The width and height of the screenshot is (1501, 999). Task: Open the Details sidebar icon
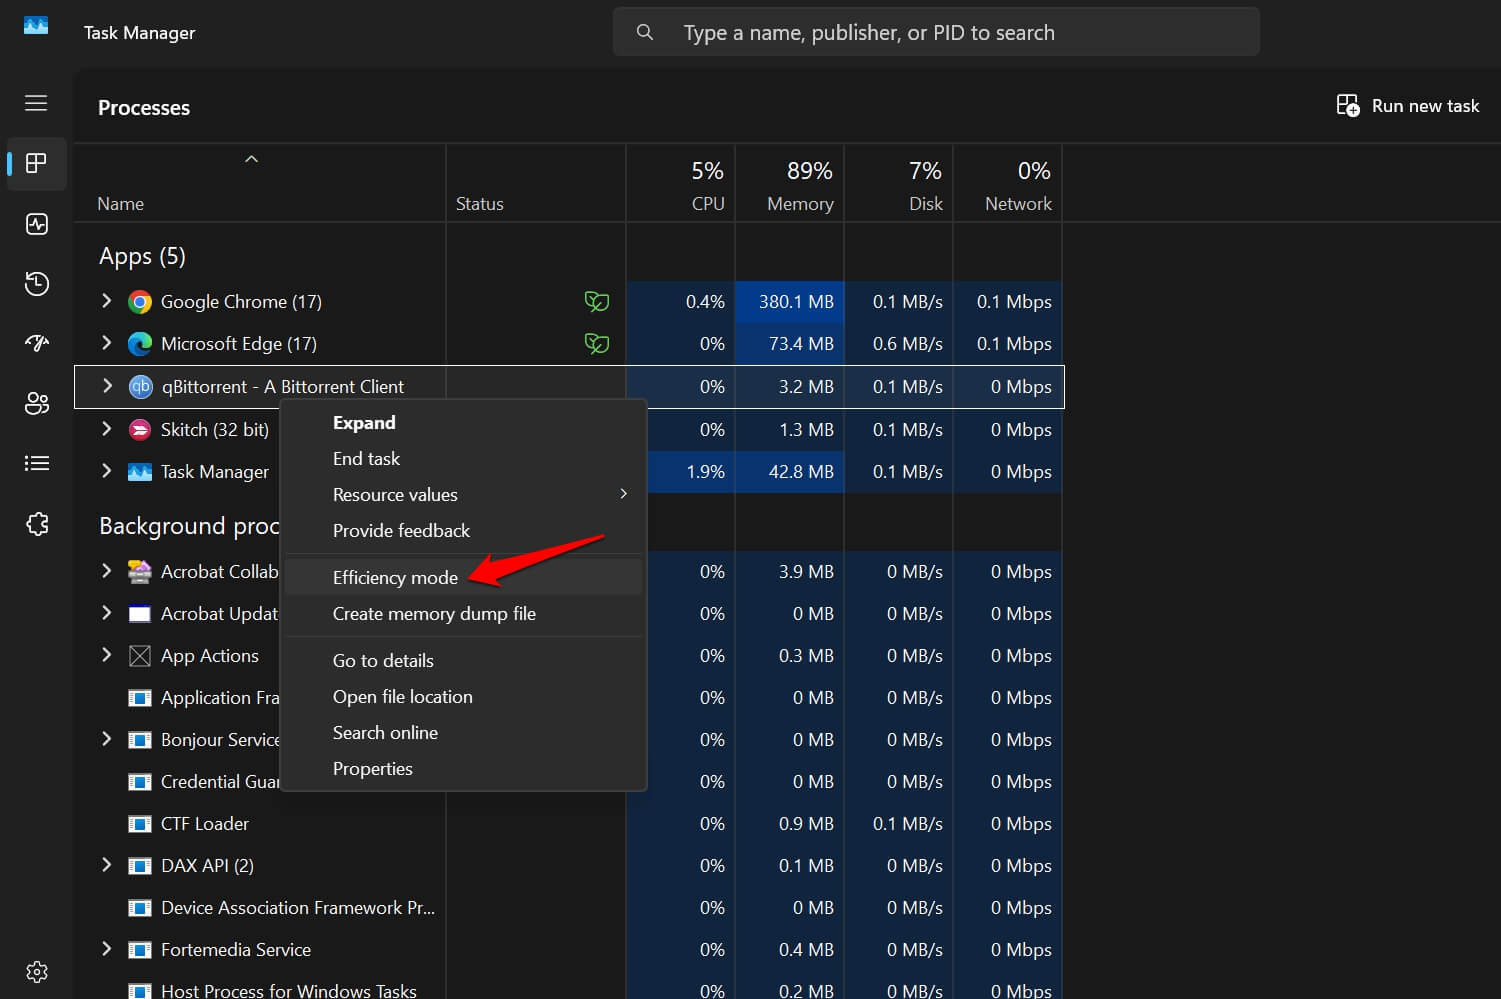37,463
